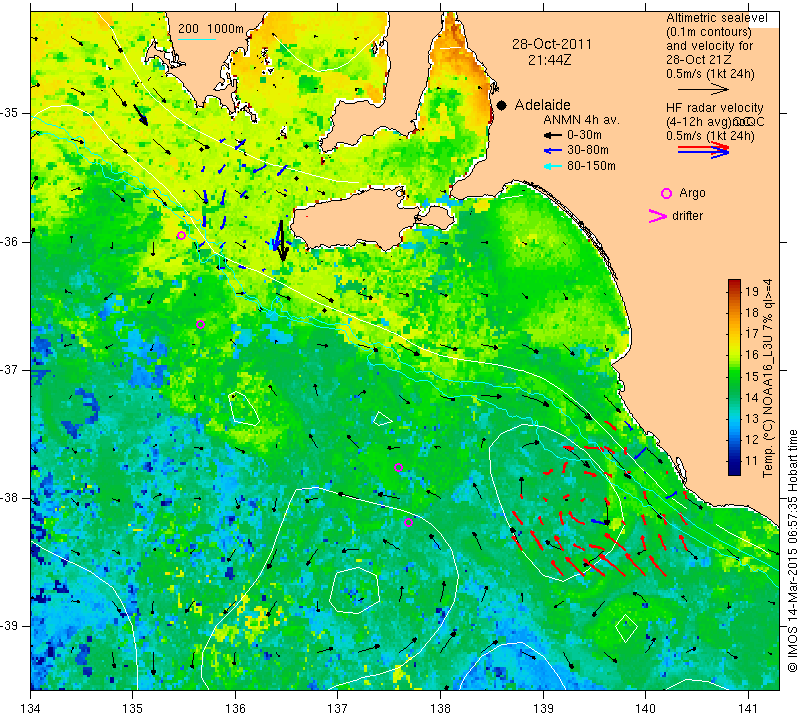Click the -36 latitude axis label
Image resolution: width=800 pixels, height=720 pixels.
pyautogui.click(x=11, y=241)
